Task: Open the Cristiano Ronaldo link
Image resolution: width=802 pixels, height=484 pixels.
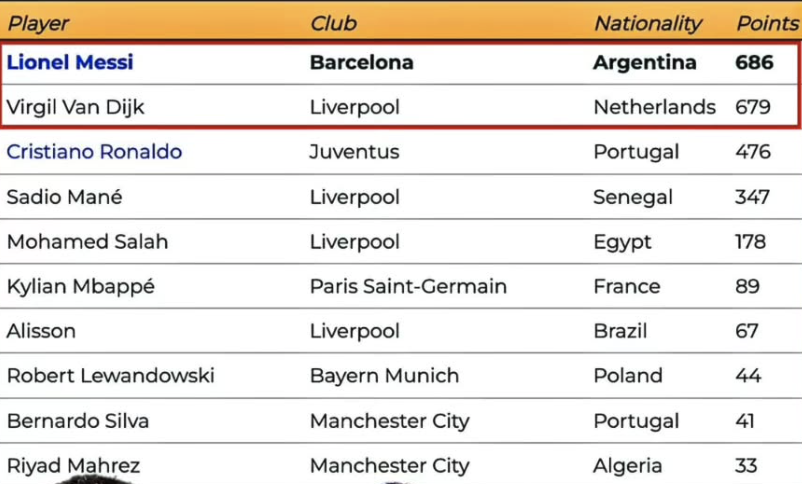Action: pos(94,152)
